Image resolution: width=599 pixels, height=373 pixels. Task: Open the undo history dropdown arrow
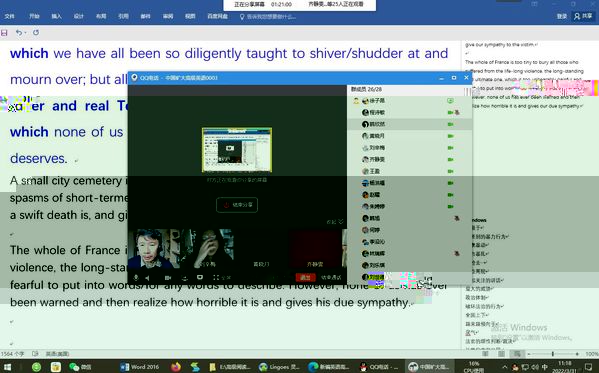coord(25,33)
